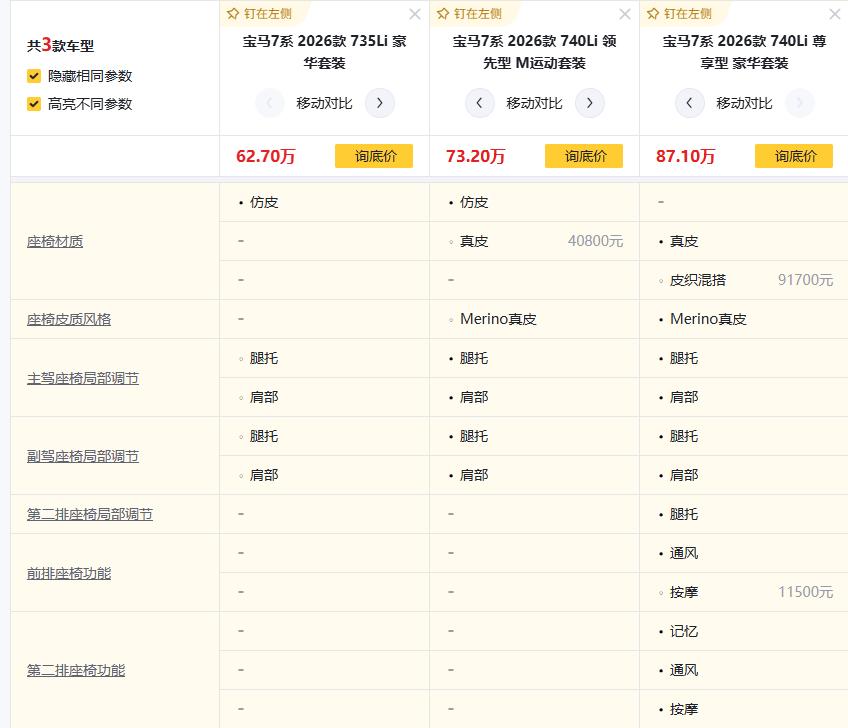Uncheck 高亮不同参数 checkbox
This screenshot has width=848, height=728.
pos(34,104)
